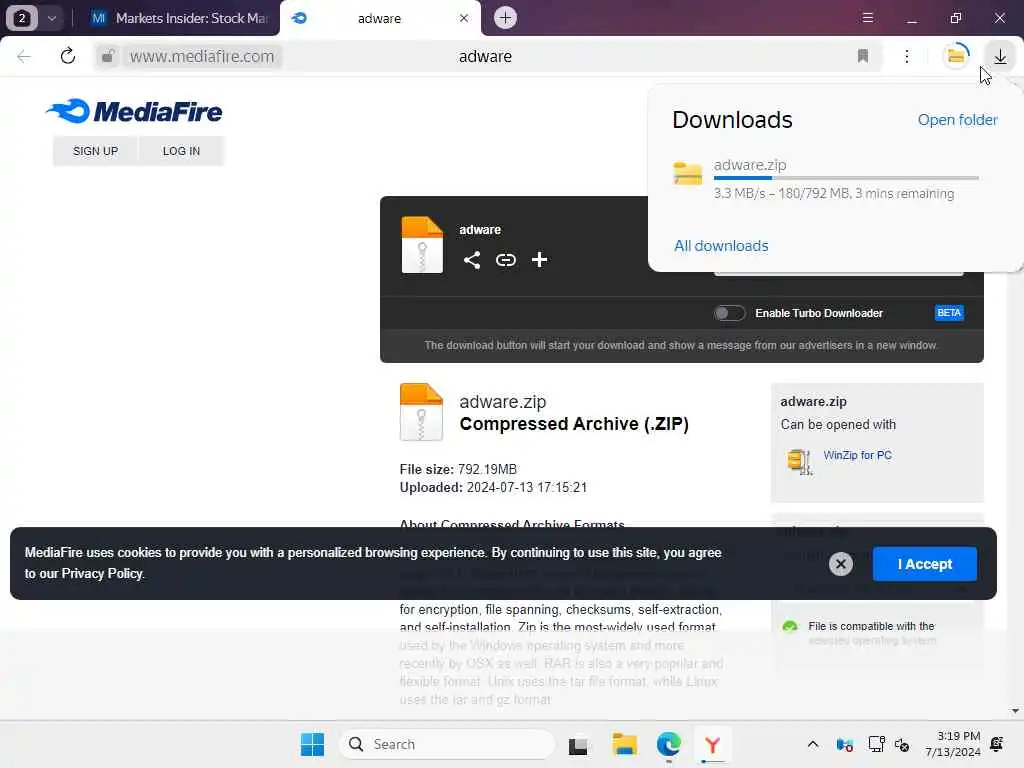Click the page scrollbar down arrow
The image size is (1024, 768).
coord(1015,711)
